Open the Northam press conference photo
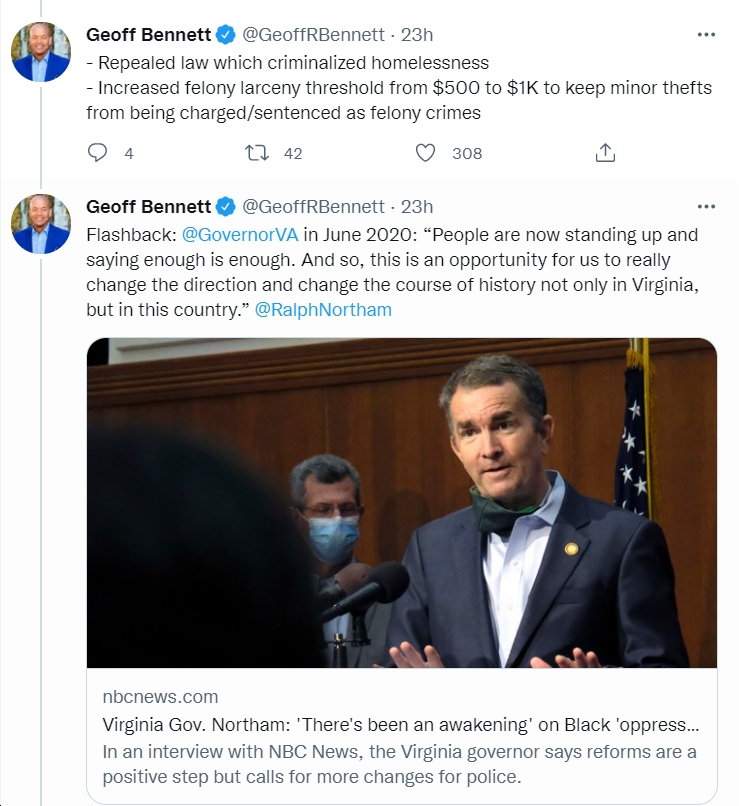Screen dimensions: 739x806 point(402,503)
